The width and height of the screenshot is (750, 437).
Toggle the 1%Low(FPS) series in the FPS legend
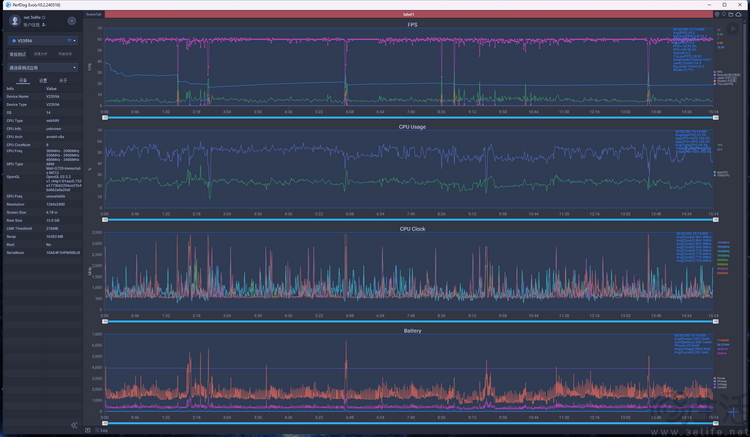(723, 84)
